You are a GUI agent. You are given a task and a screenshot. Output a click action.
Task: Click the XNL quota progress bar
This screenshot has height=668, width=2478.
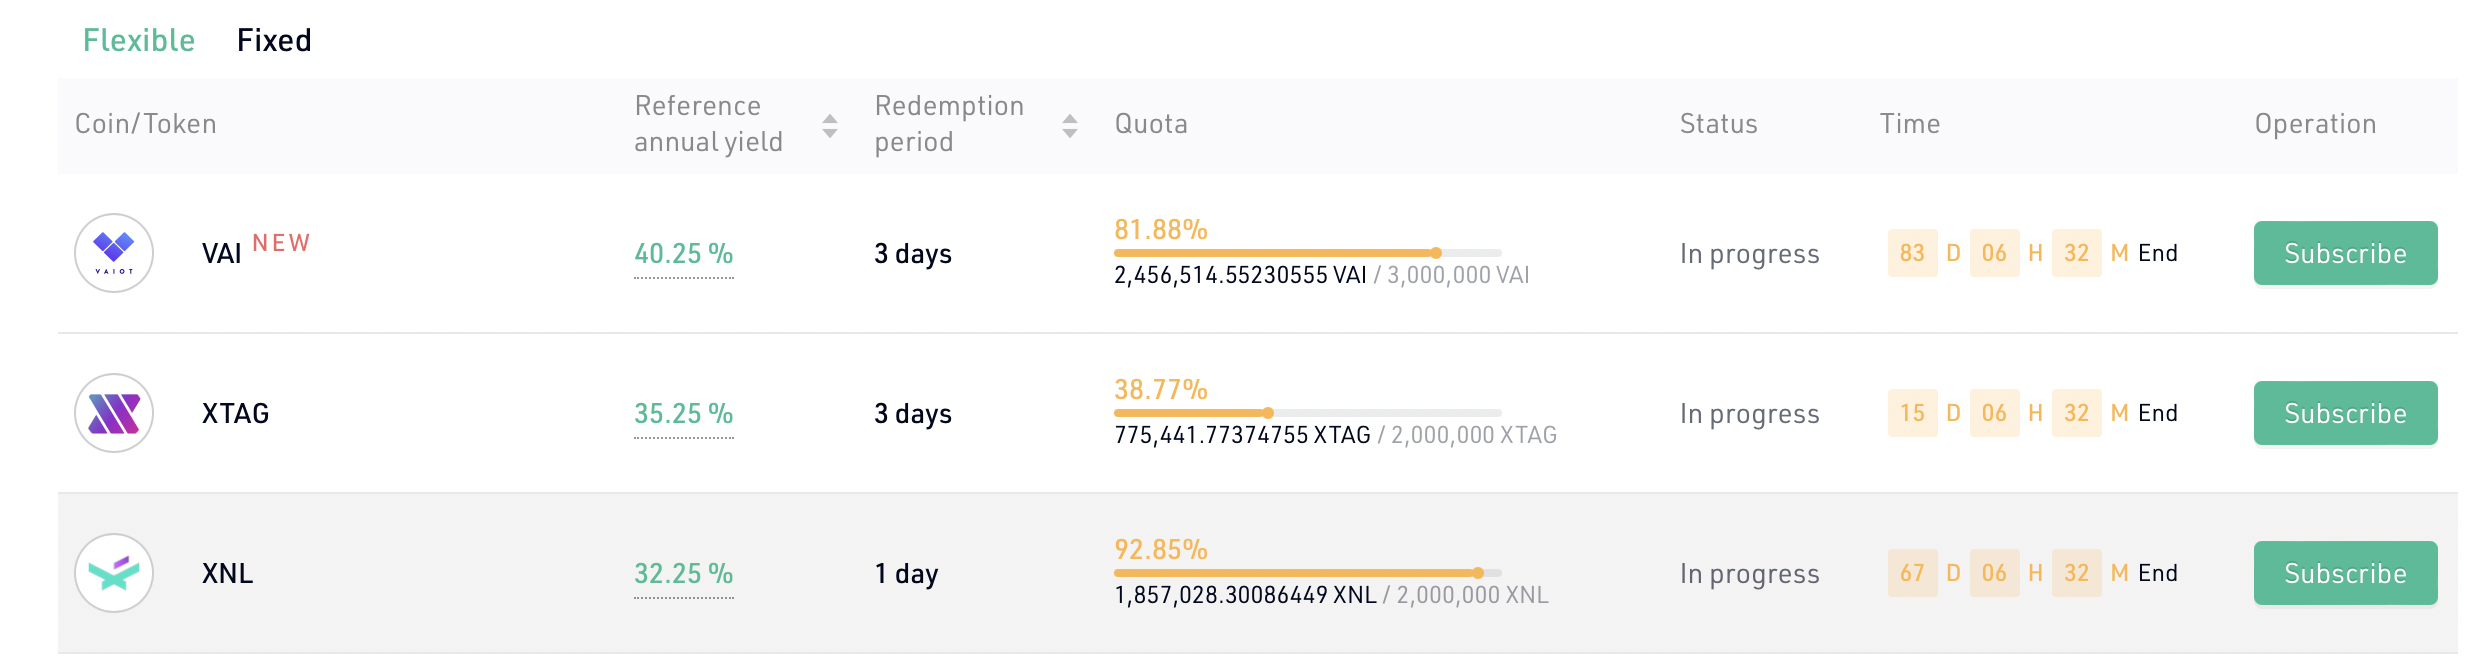click(1308, 573)
